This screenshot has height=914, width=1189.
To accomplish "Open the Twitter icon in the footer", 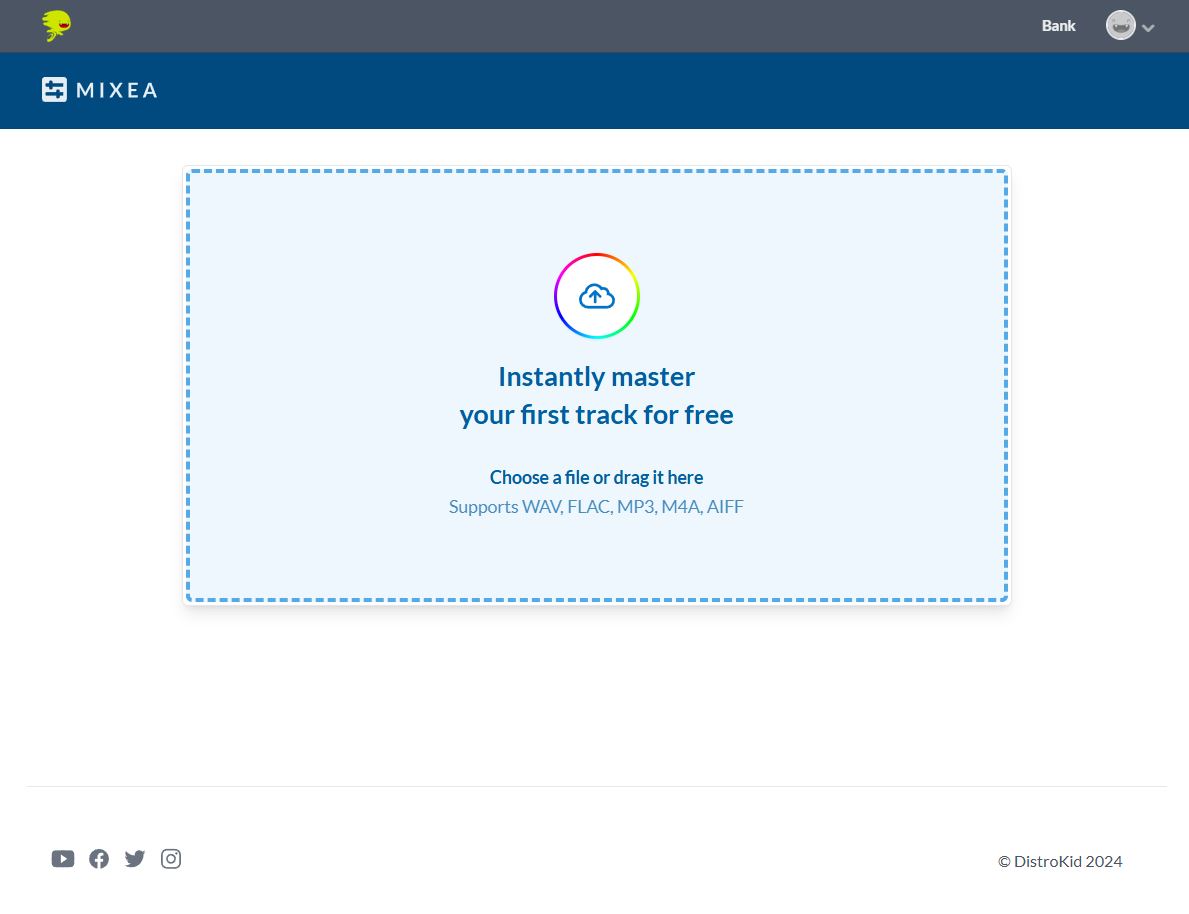I will 134,858.
